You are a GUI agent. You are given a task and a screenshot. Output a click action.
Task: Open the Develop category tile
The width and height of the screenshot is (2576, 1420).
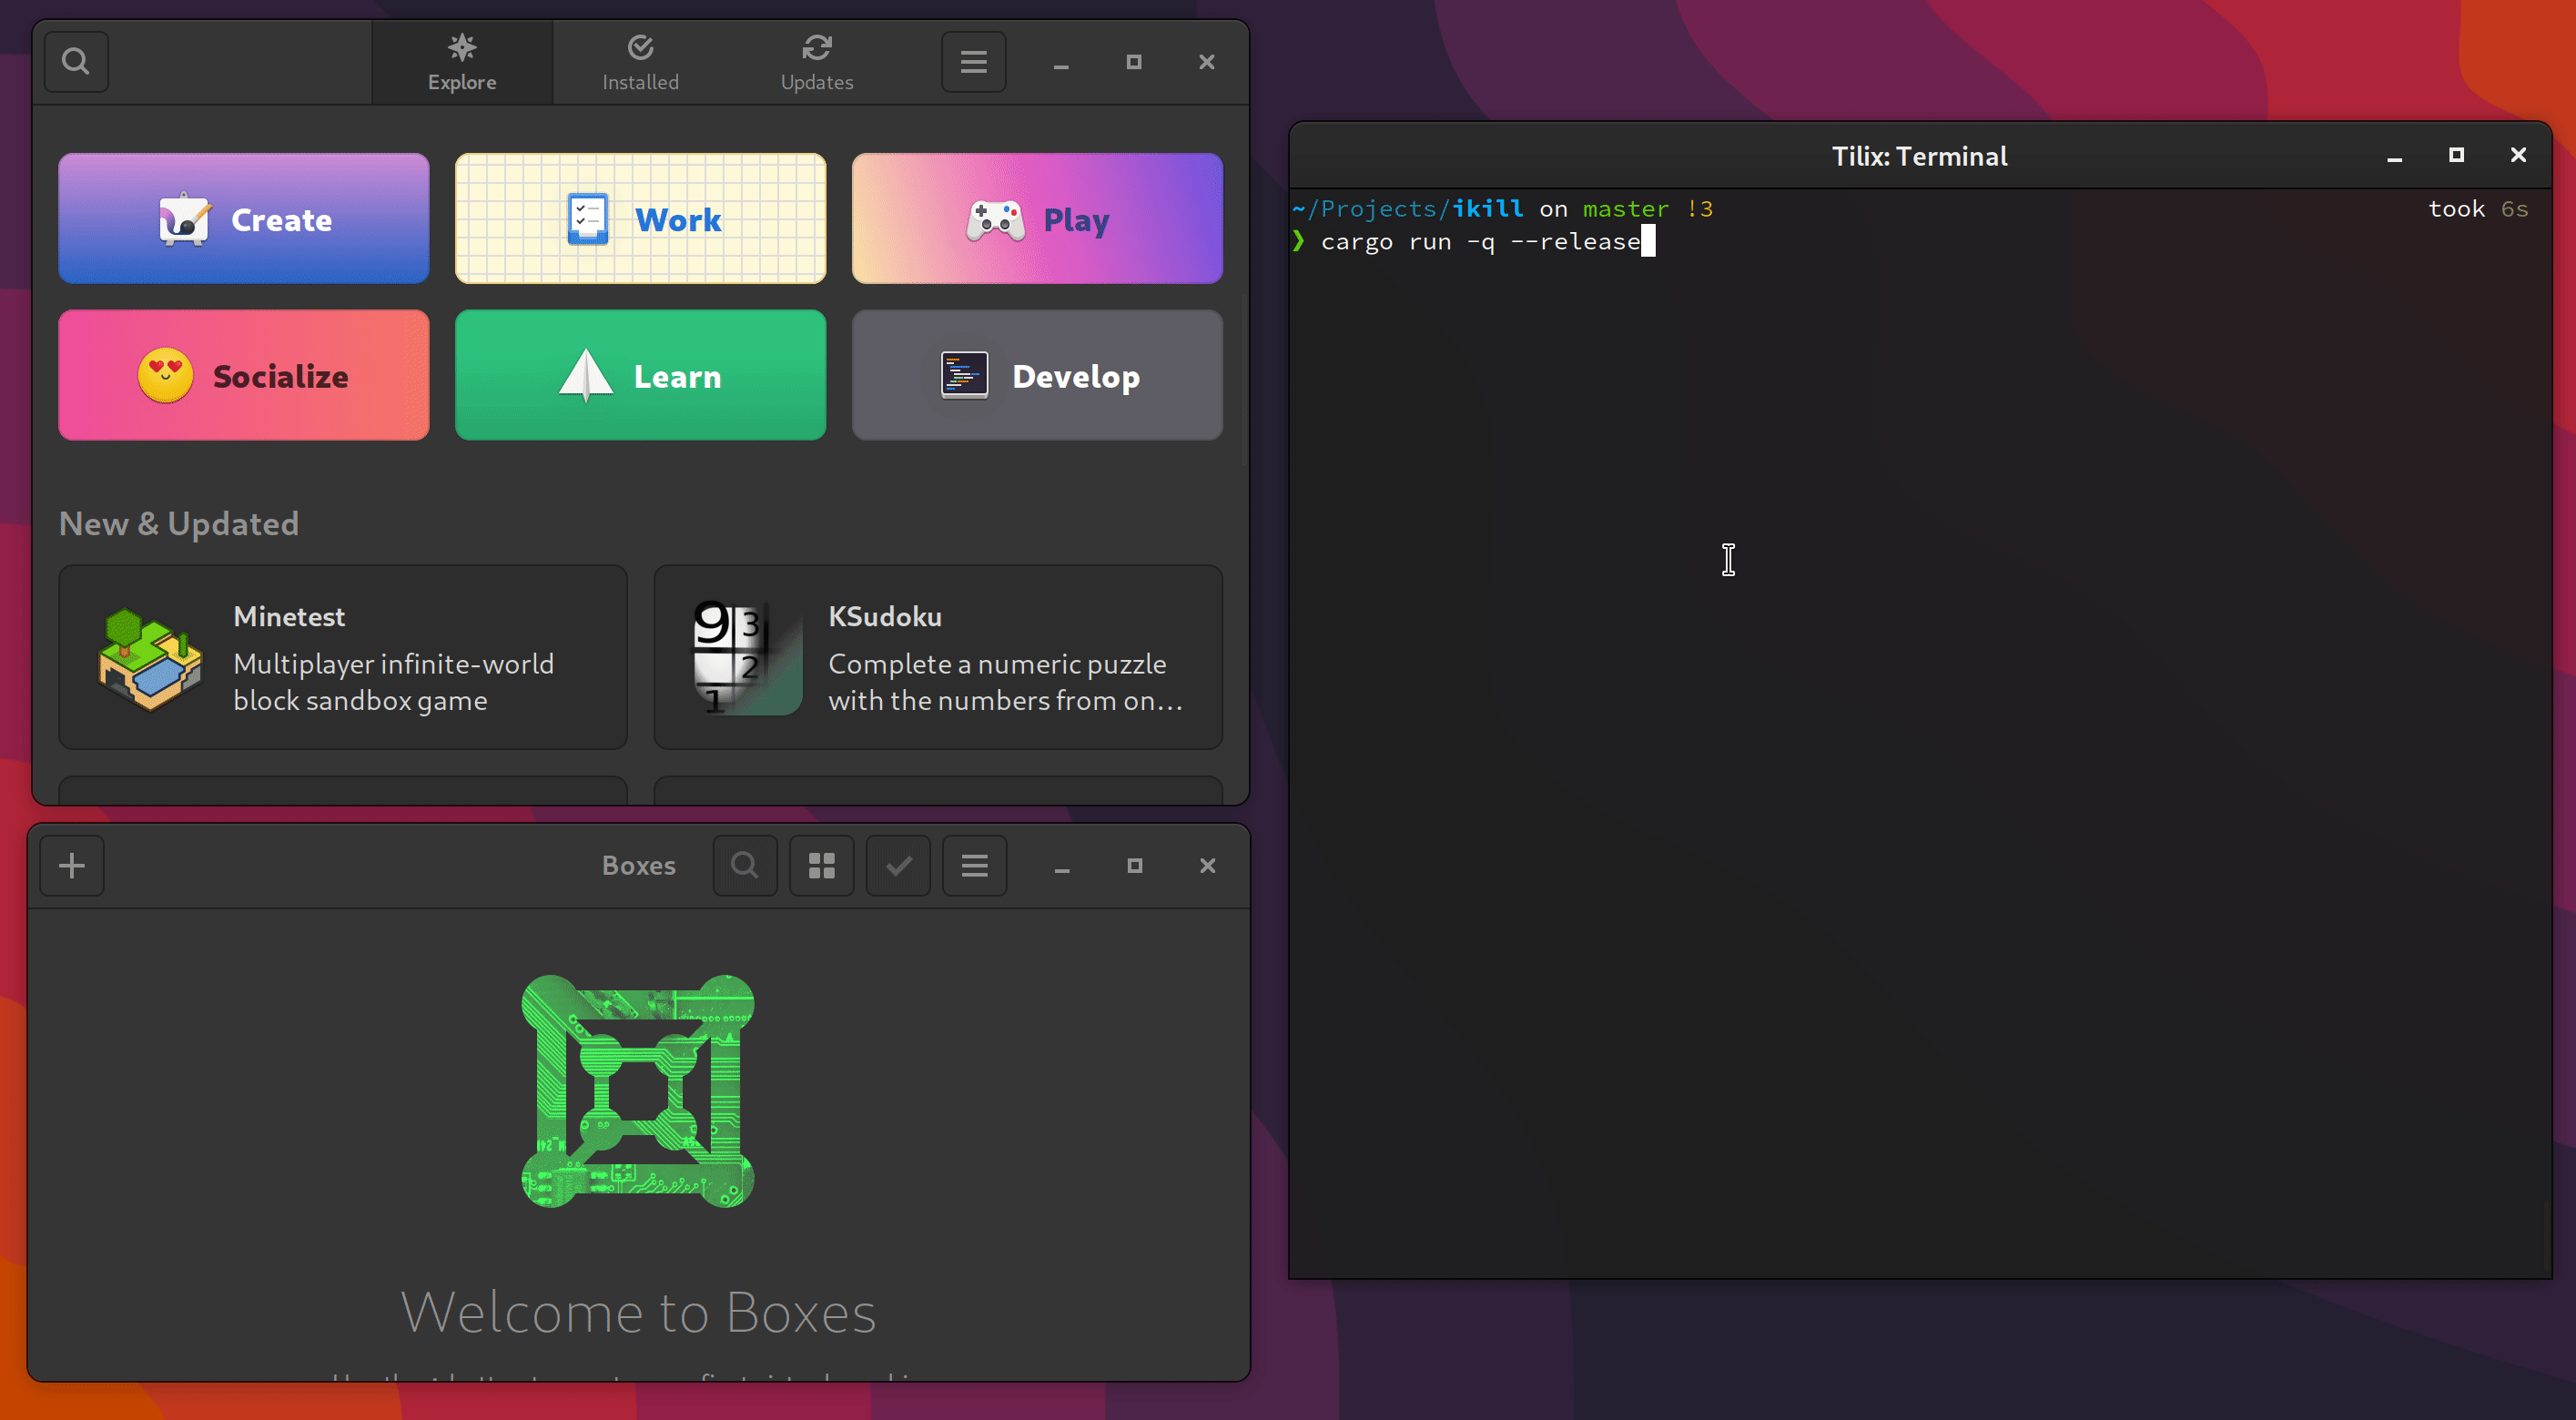point(1036,375)
